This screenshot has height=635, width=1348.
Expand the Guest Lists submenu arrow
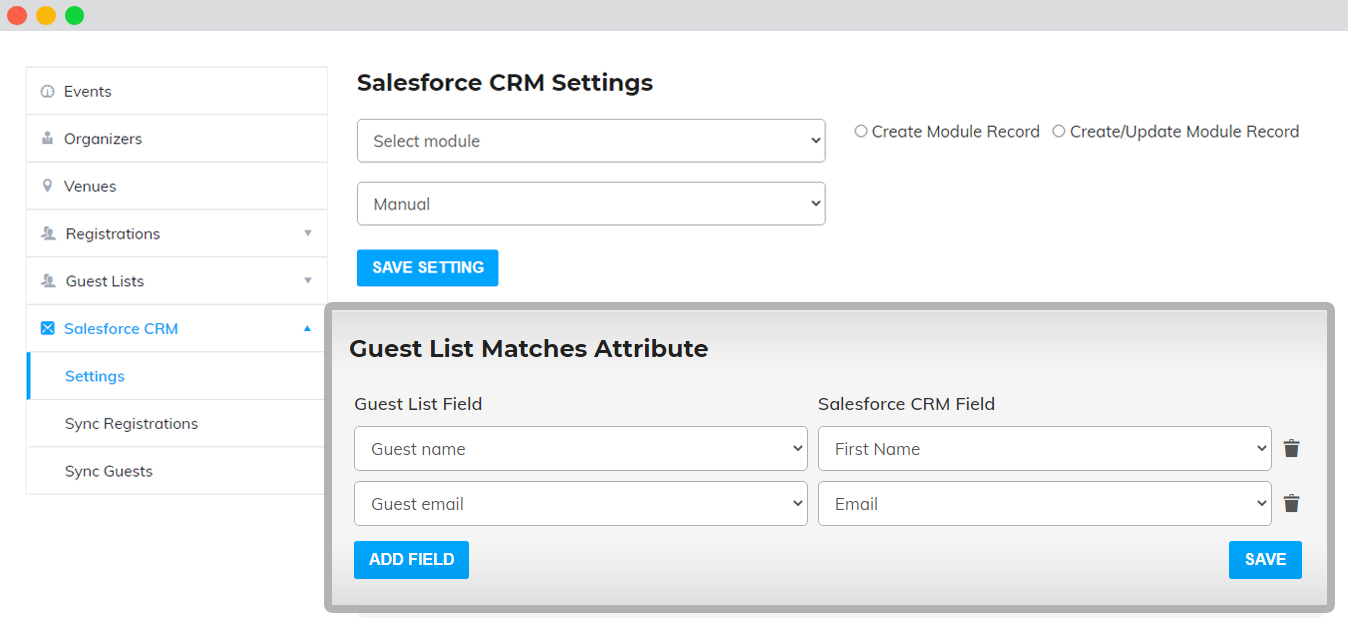(308, 281)
